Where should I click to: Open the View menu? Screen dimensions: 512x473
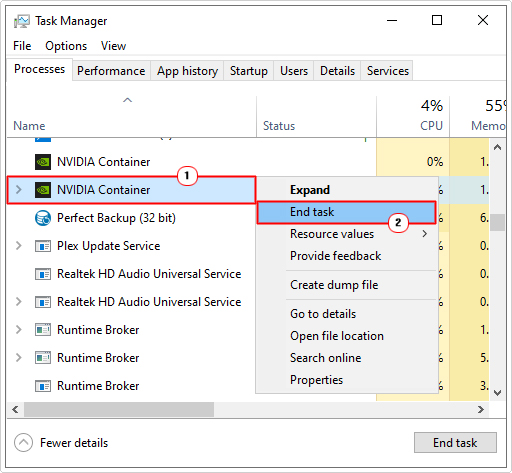[113, 46]
